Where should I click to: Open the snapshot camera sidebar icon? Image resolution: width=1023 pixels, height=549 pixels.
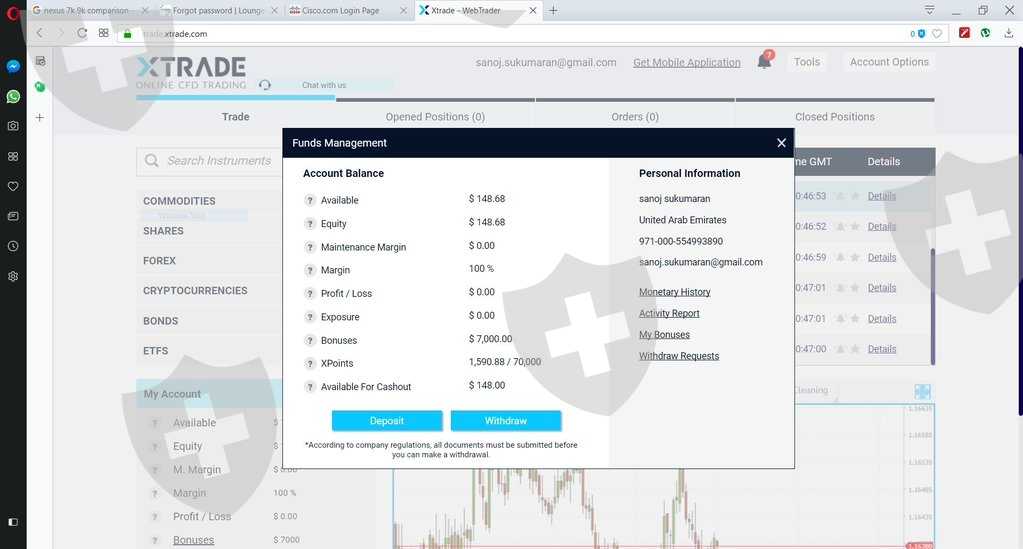(13, 126)
